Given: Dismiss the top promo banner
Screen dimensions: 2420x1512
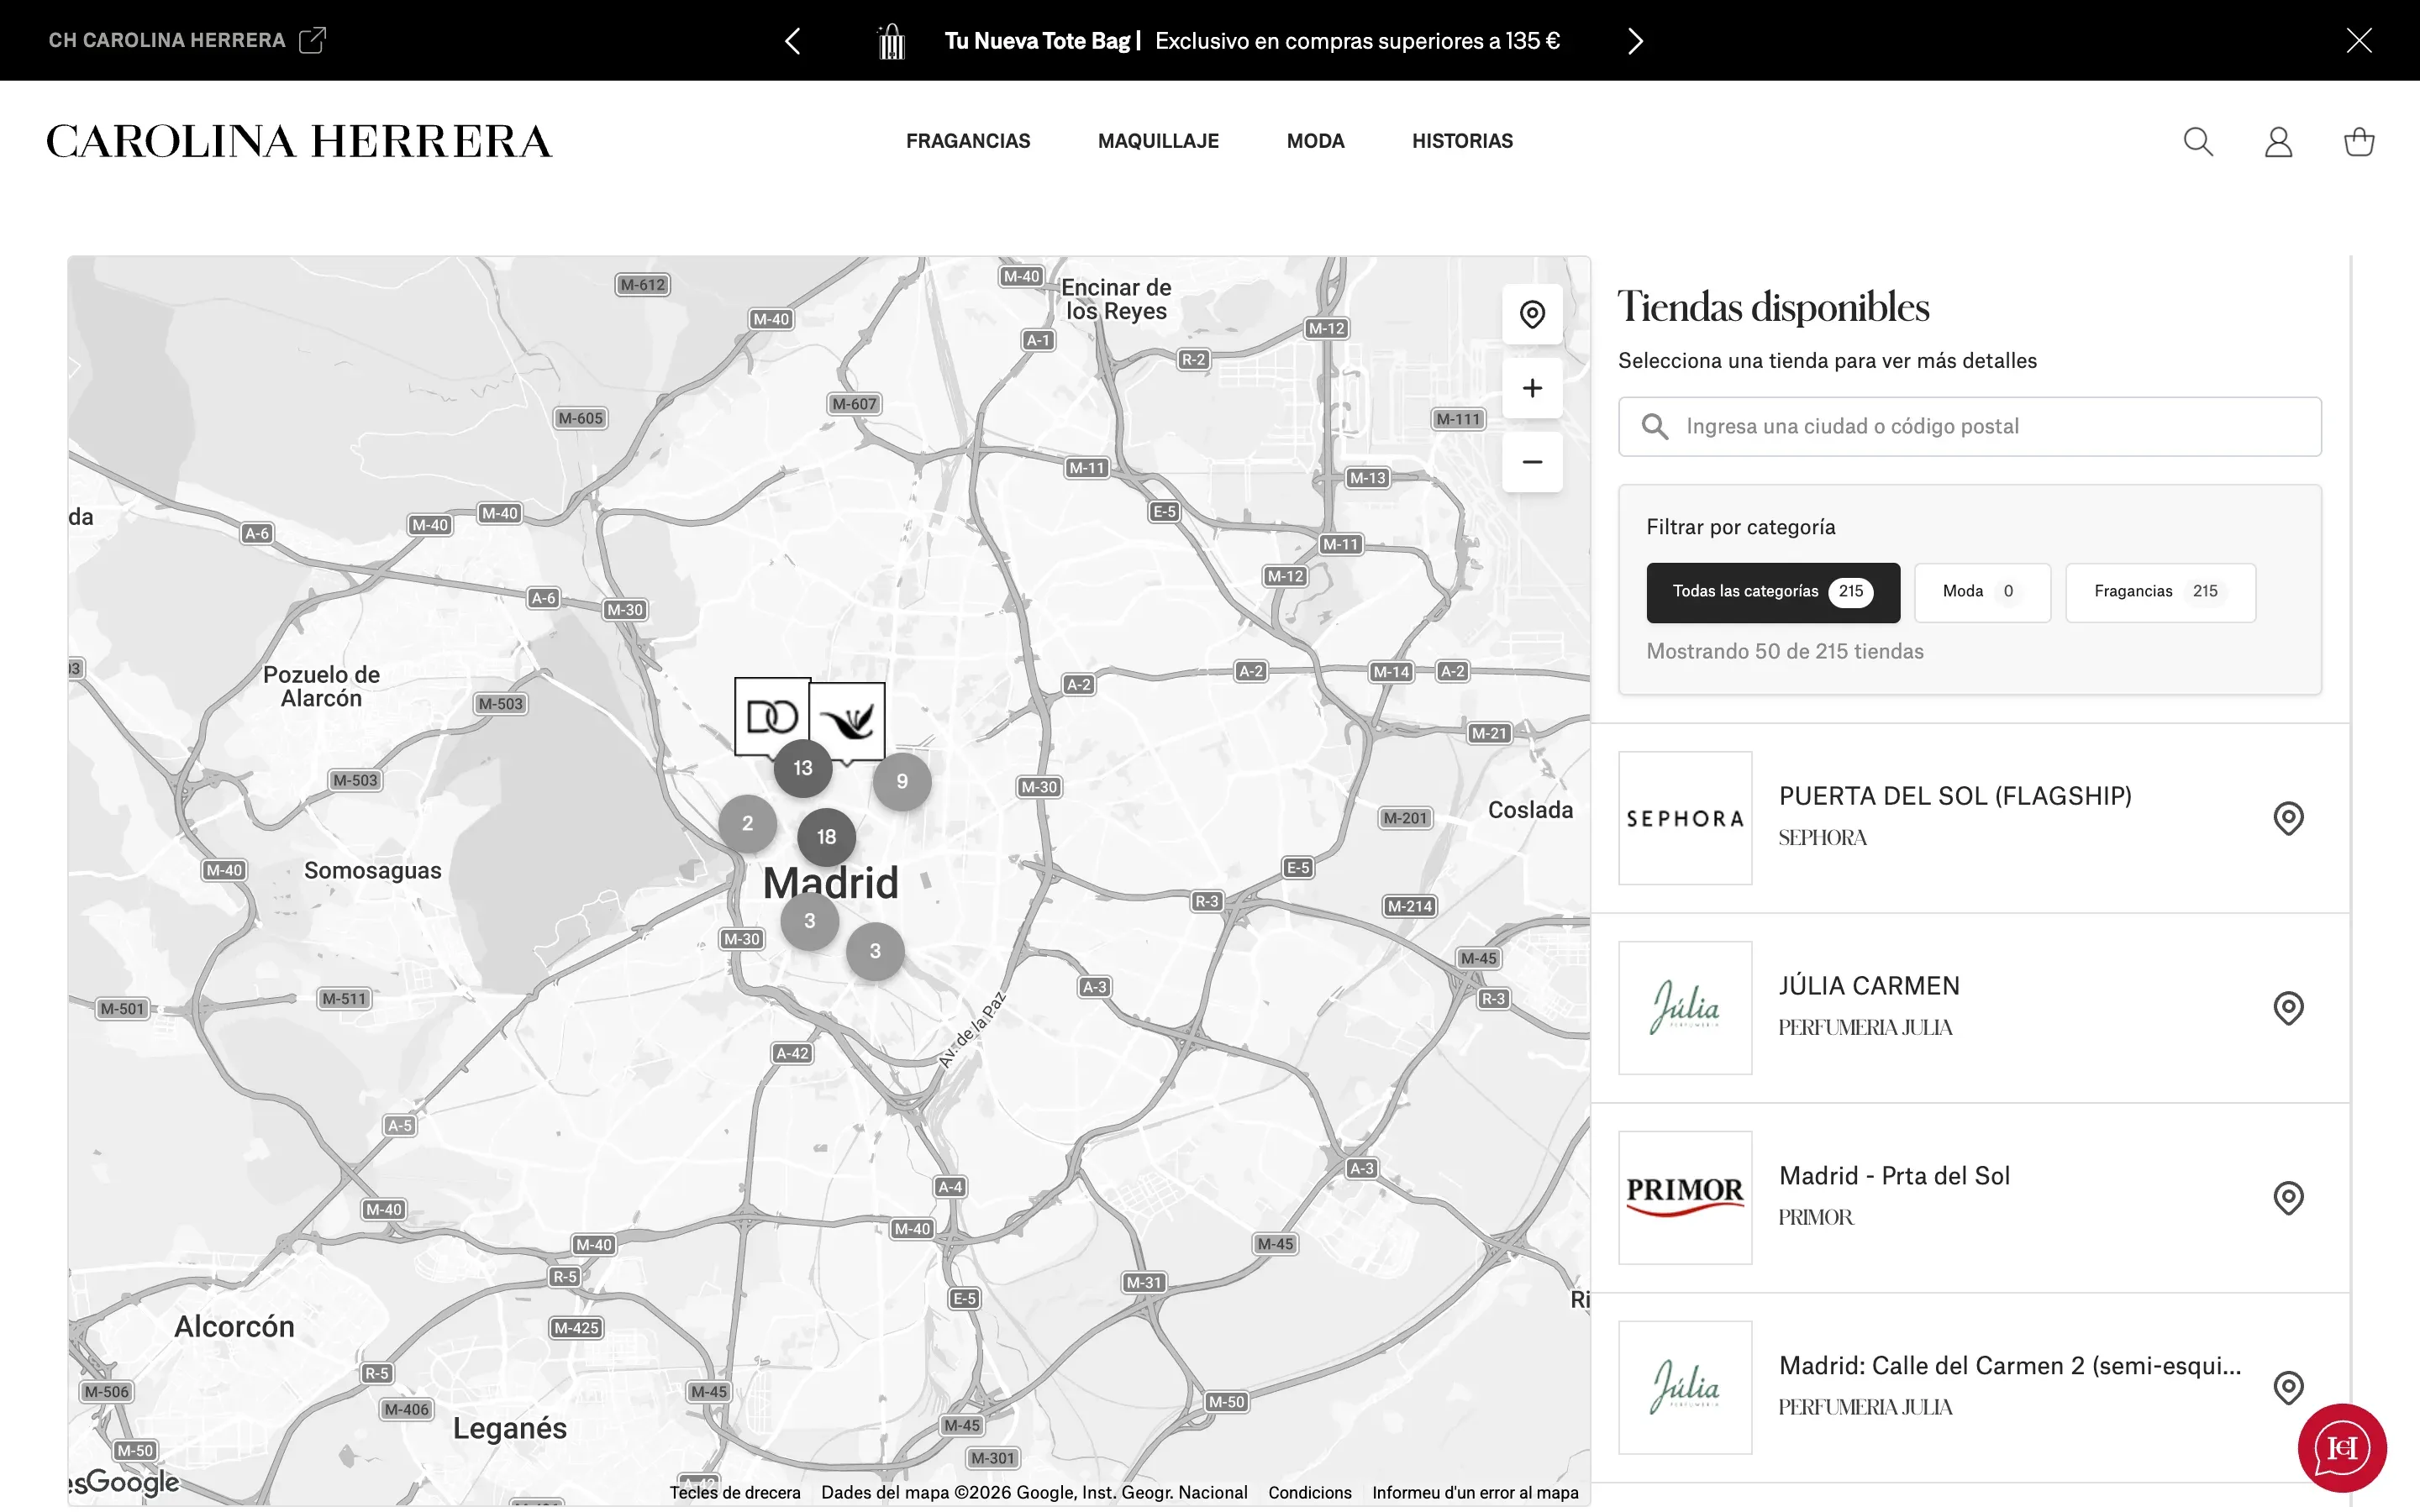Looking at the screenshot, I should tap(2359, 40).
